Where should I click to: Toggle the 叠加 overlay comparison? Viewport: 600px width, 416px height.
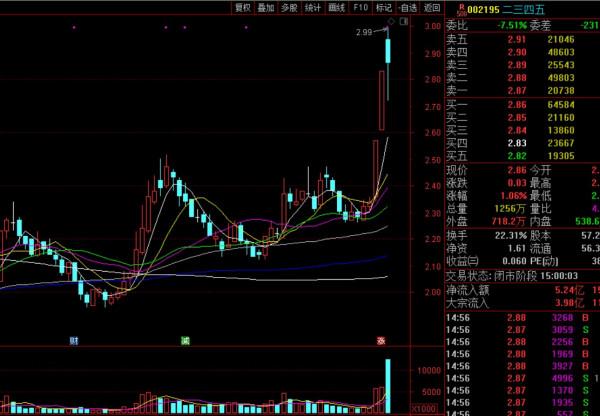(x=266, y=7)
